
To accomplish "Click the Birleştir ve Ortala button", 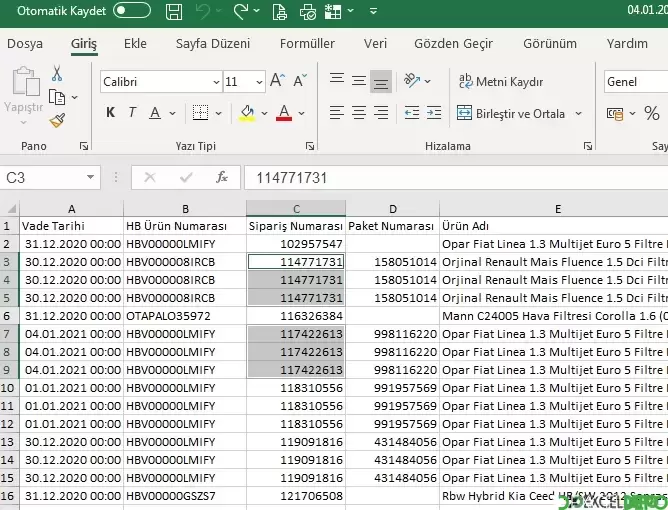I will pyautogui.click(x=510, y=114).
